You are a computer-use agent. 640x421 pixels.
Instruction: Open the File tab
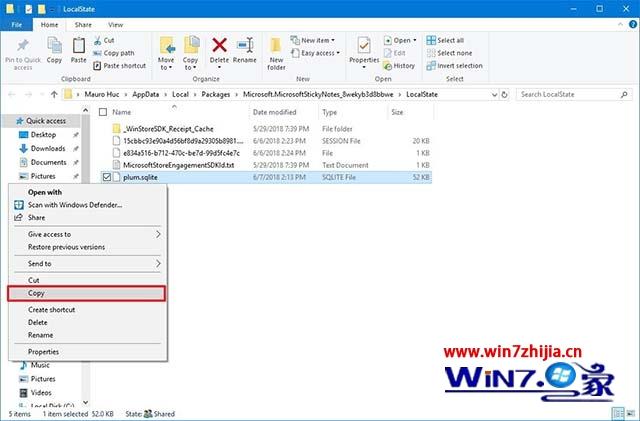tap(17, 25)
